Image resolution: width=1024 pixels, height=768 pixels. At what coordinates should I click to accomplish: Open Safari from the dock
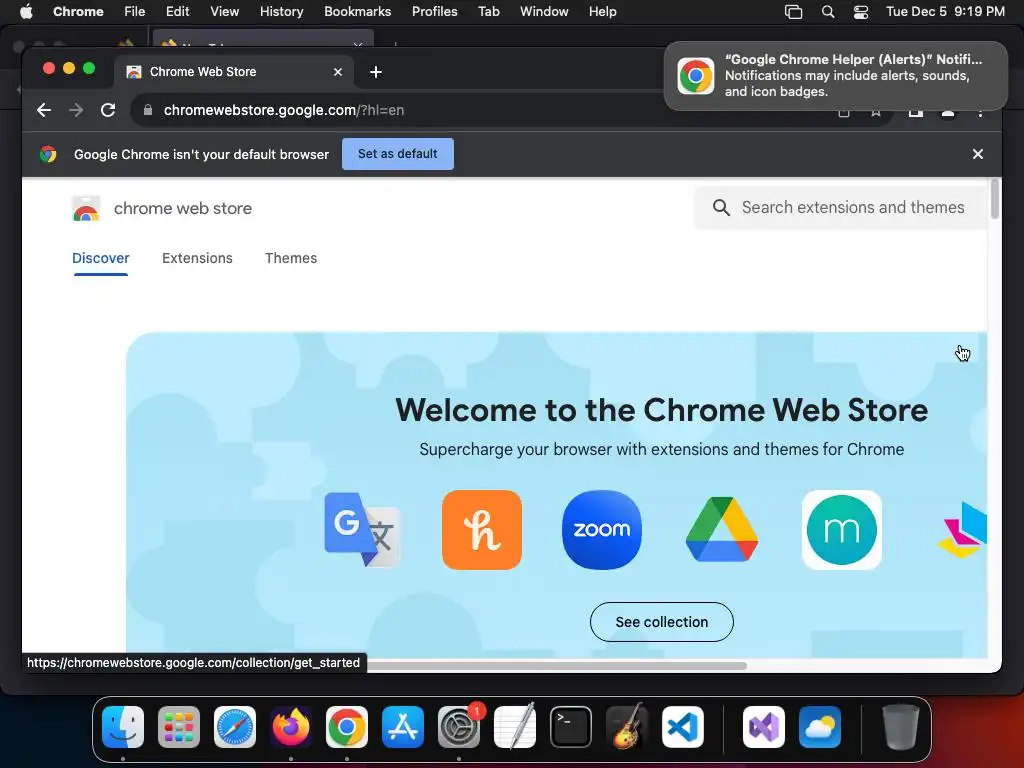235,727
